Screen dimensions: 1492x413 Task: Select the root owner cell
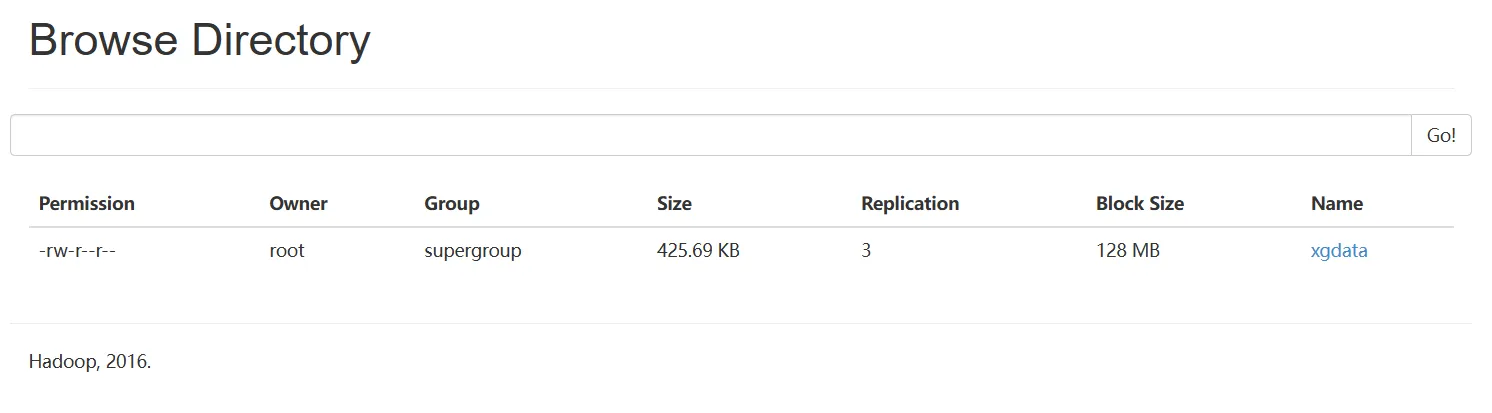pyautogui.click(x=287, y=251)
